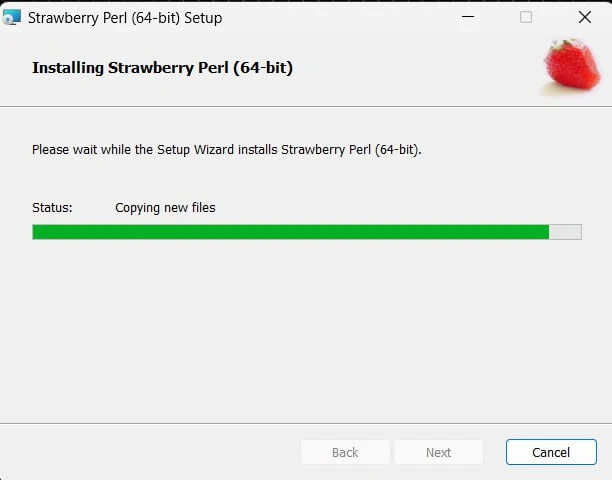Close the Strawberry Perl Setup window
The width and height of the screenshot is (612, 480).
click(x=585, y=17)
